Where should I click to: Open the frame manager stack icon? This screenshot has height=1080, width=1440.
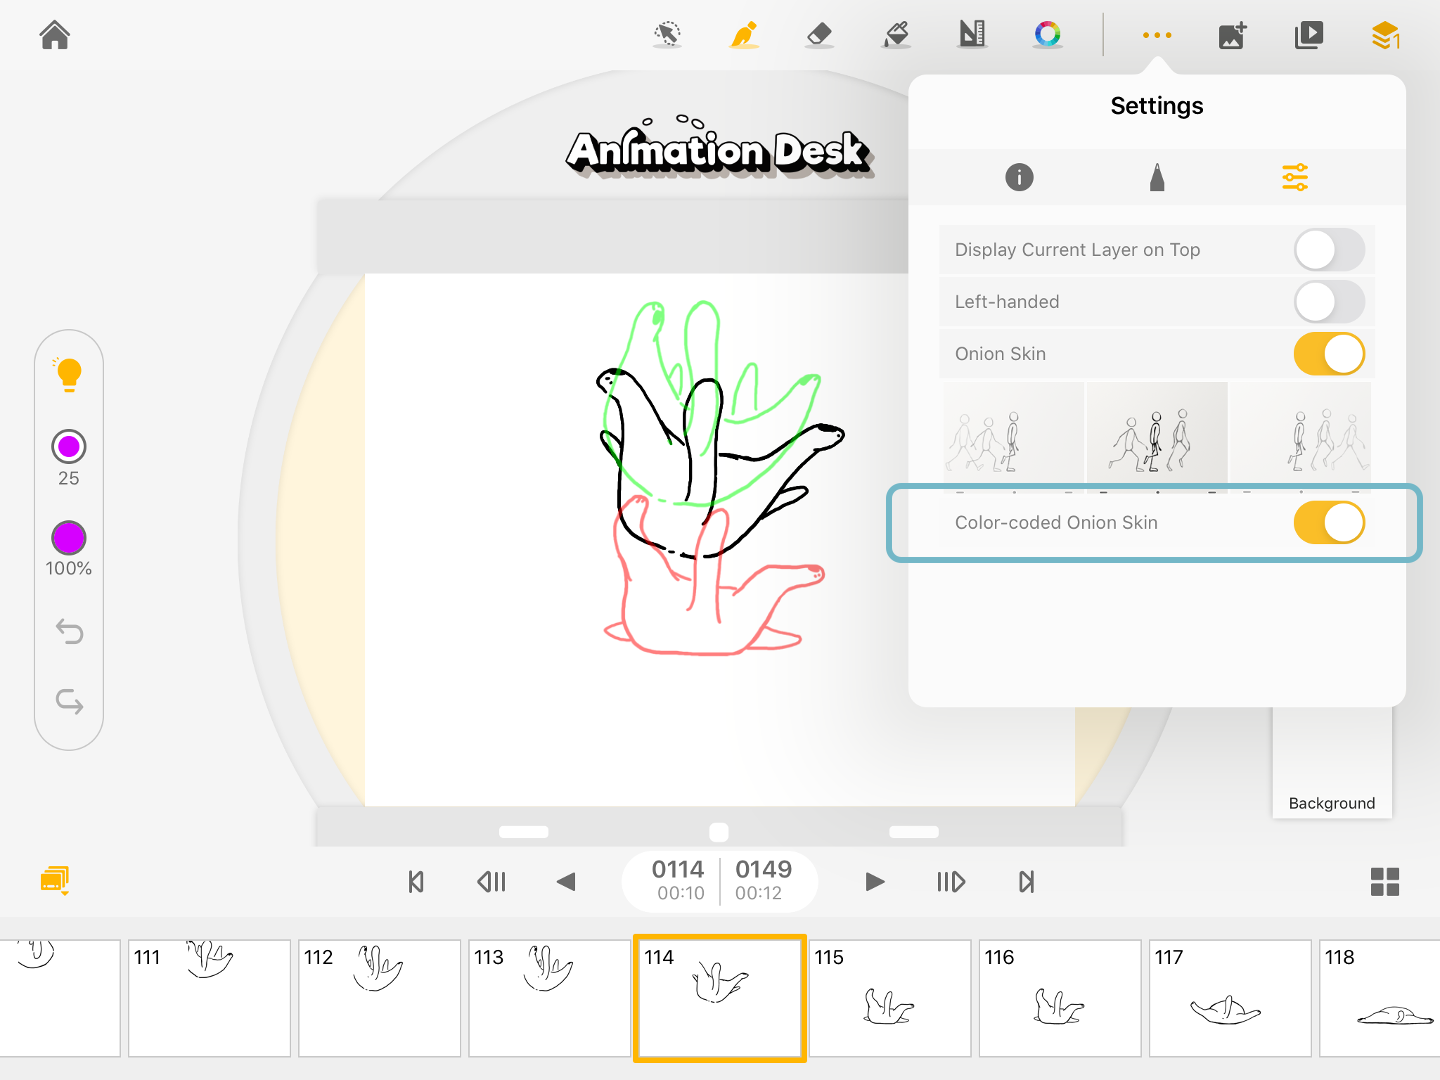tap(55, 880)
